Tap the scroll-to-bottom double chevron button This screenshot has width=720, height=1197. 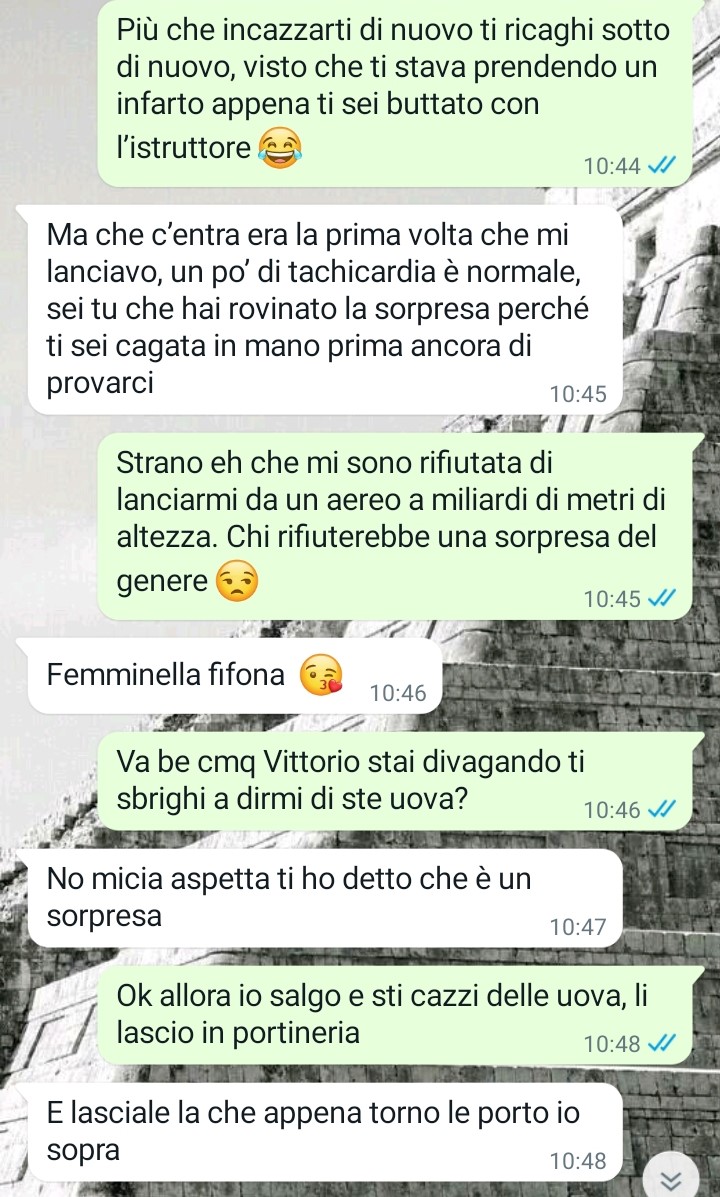(670, 1179)
